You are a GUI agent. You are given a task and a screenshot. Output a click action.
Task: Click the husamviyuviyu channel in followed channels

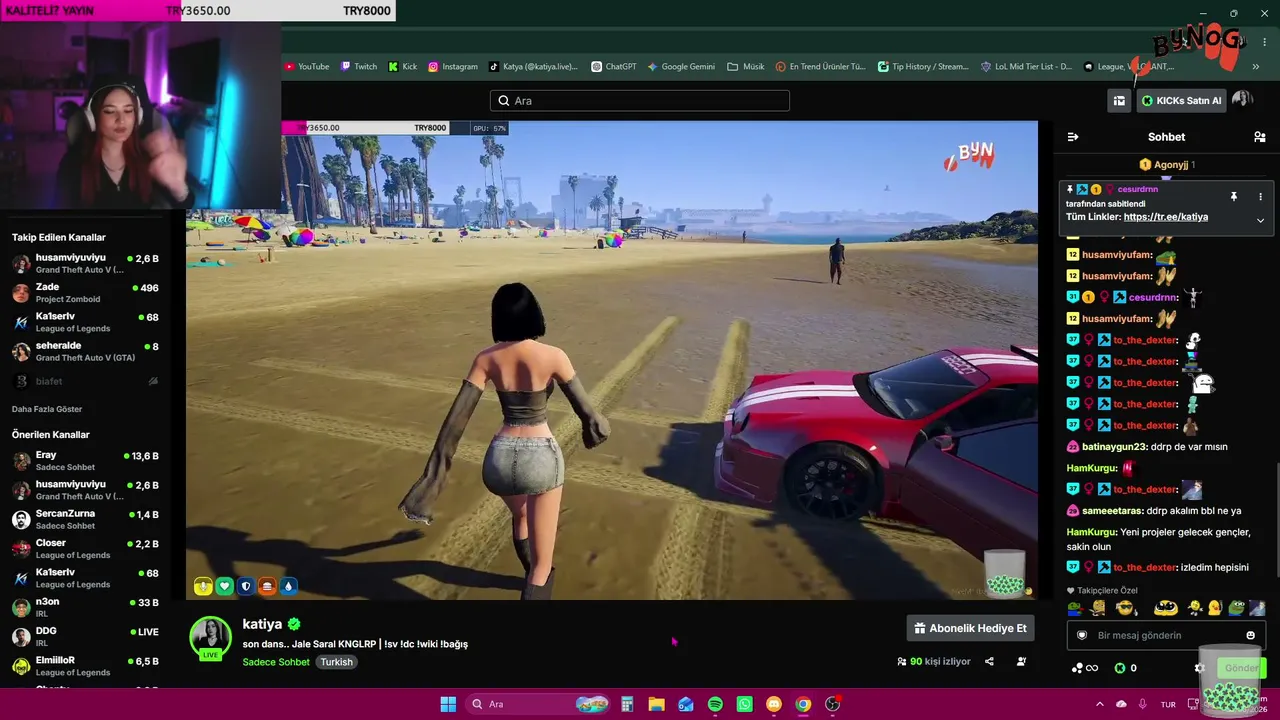click(85, 264)
